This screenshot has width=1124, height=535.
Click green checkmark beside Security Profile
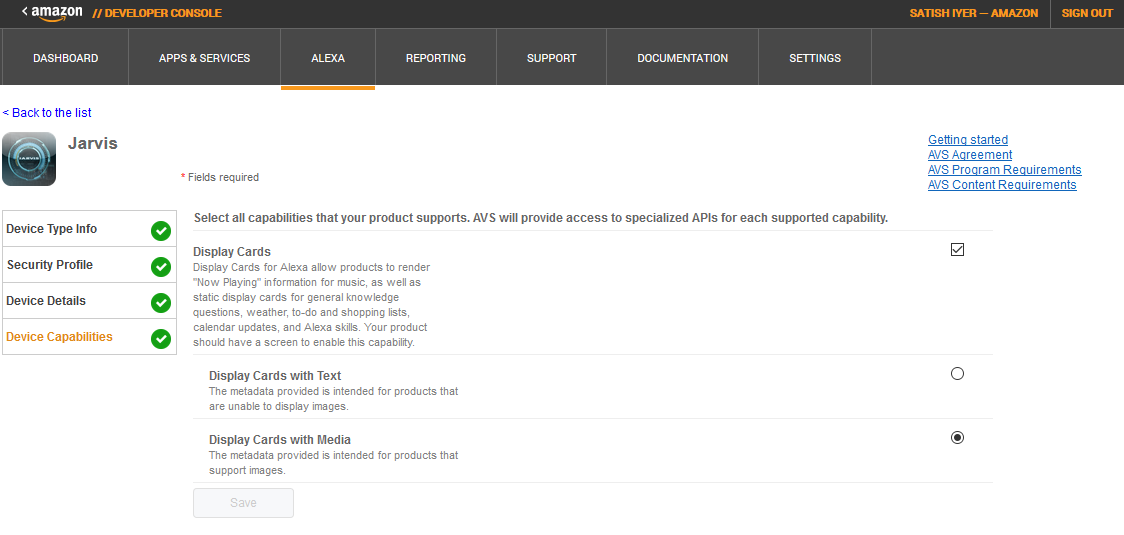pyautogui.click(x=161, y=267)
